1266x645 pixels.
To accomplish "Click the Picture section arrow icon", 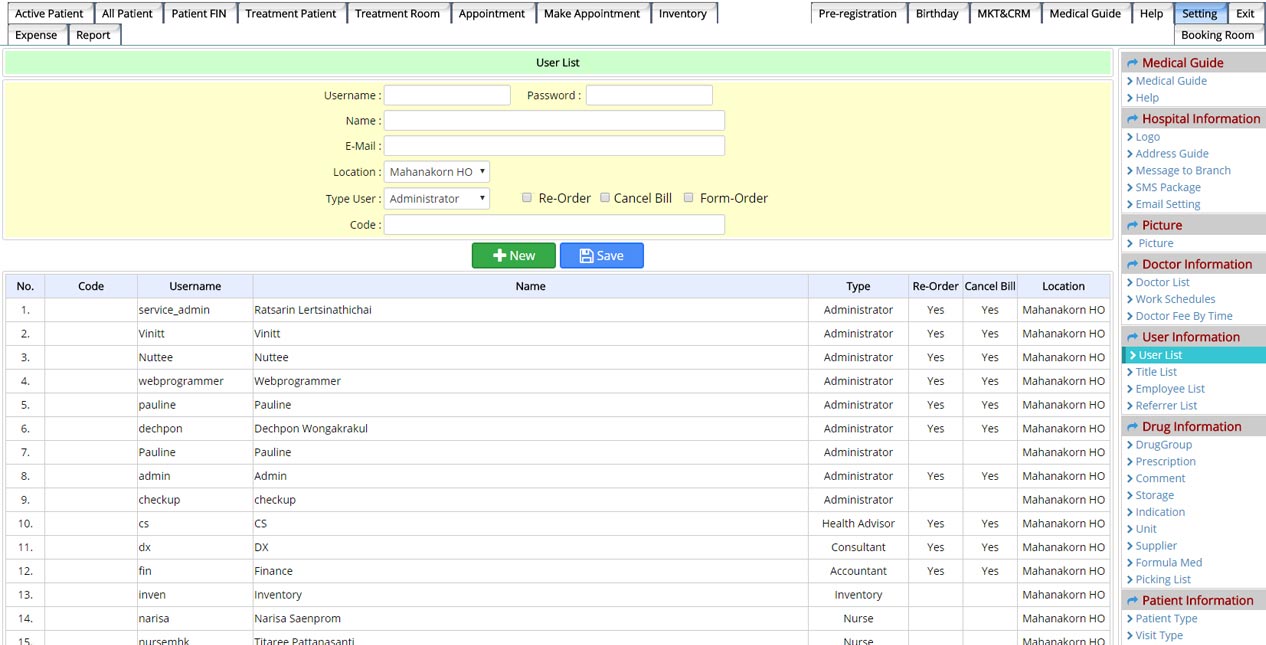I will tap(1132, 226).
